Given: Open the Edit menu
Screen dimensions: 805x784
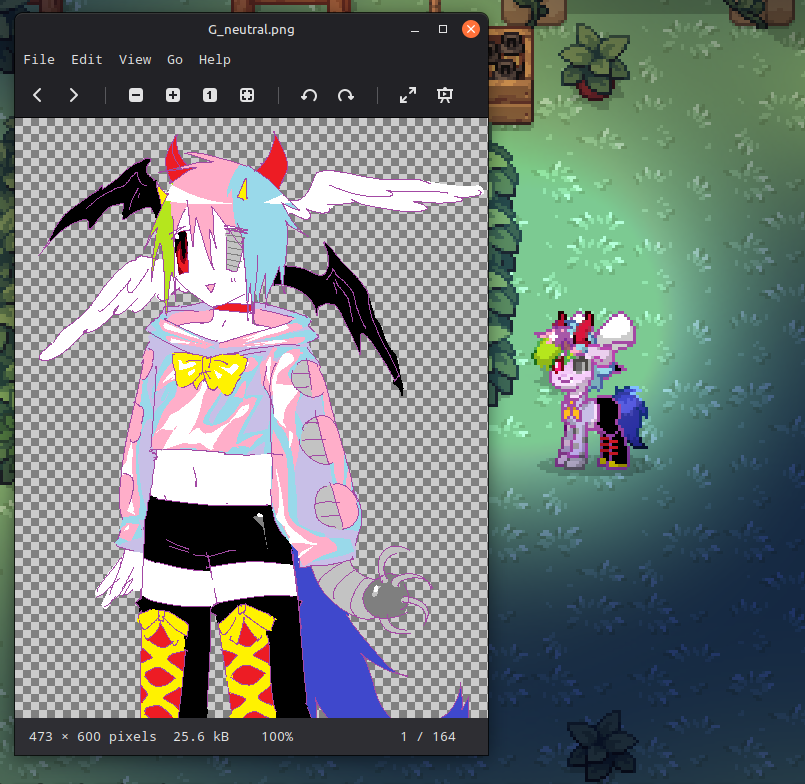Looking at the screenshot, I should [87, 60].
